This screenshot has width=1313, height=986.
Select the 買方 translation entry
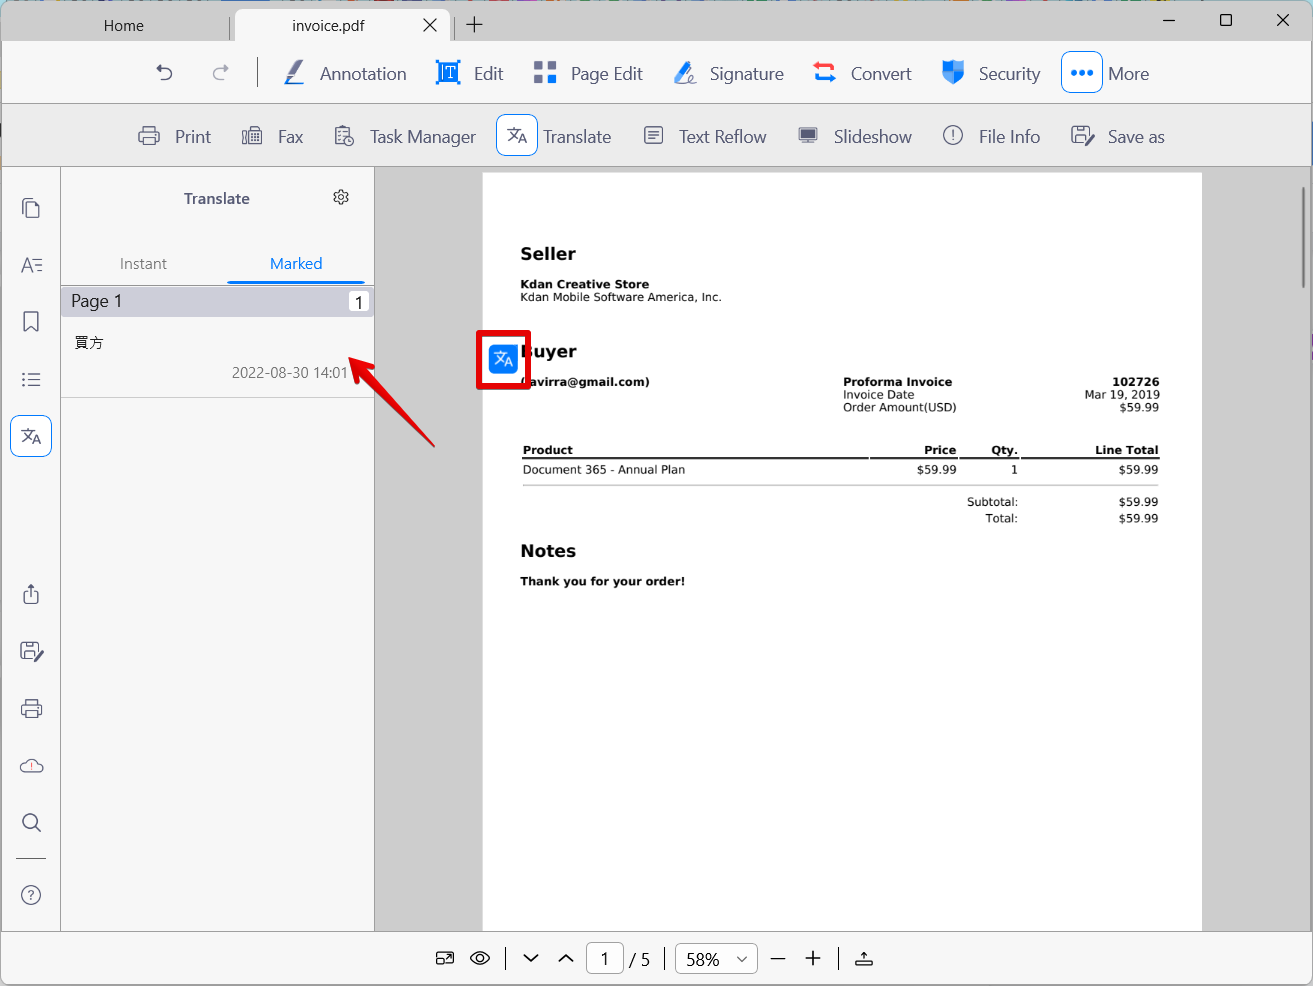217,358
